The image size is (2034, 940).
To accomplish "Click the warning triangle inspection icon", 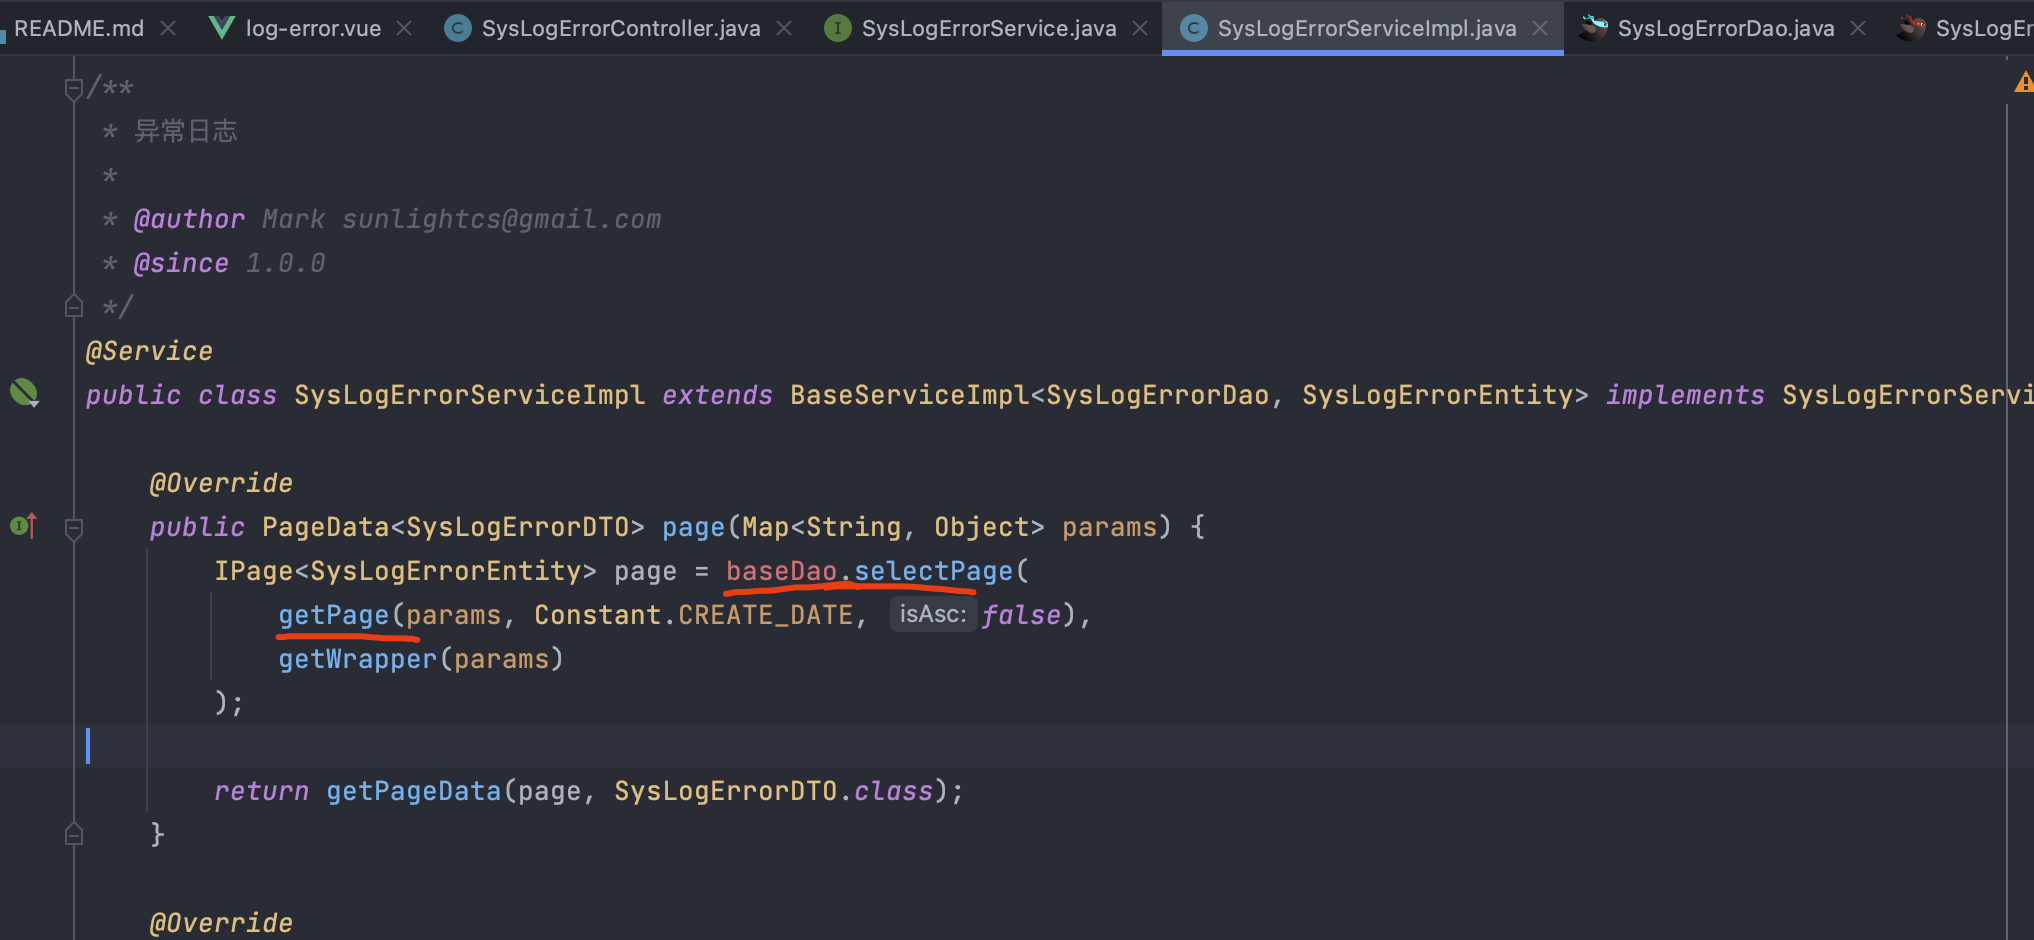I will pyautogui.click(x=2023, y=83).
